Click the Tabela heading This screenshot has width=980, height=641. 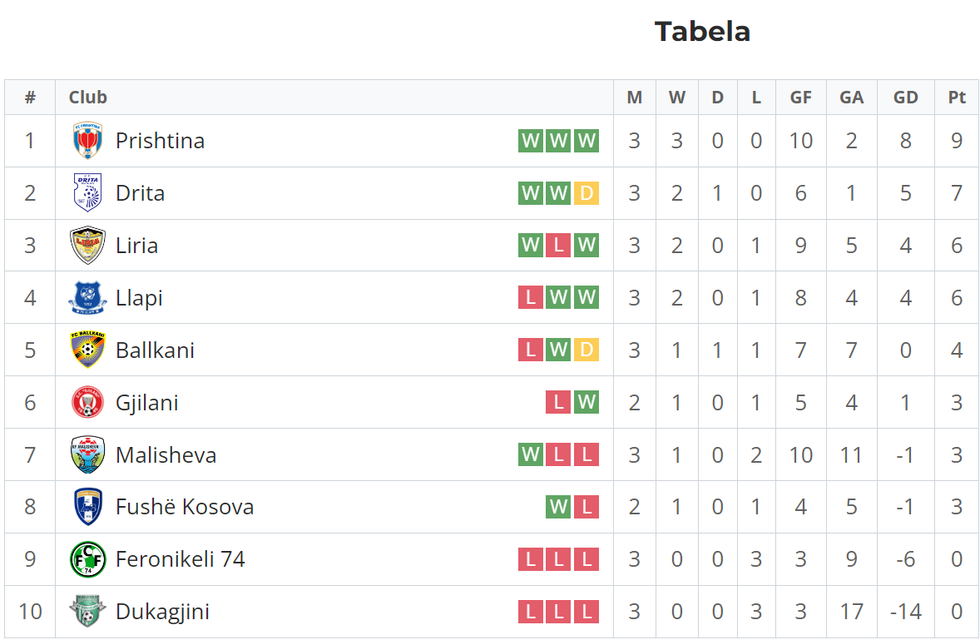(x=702, y=31)
